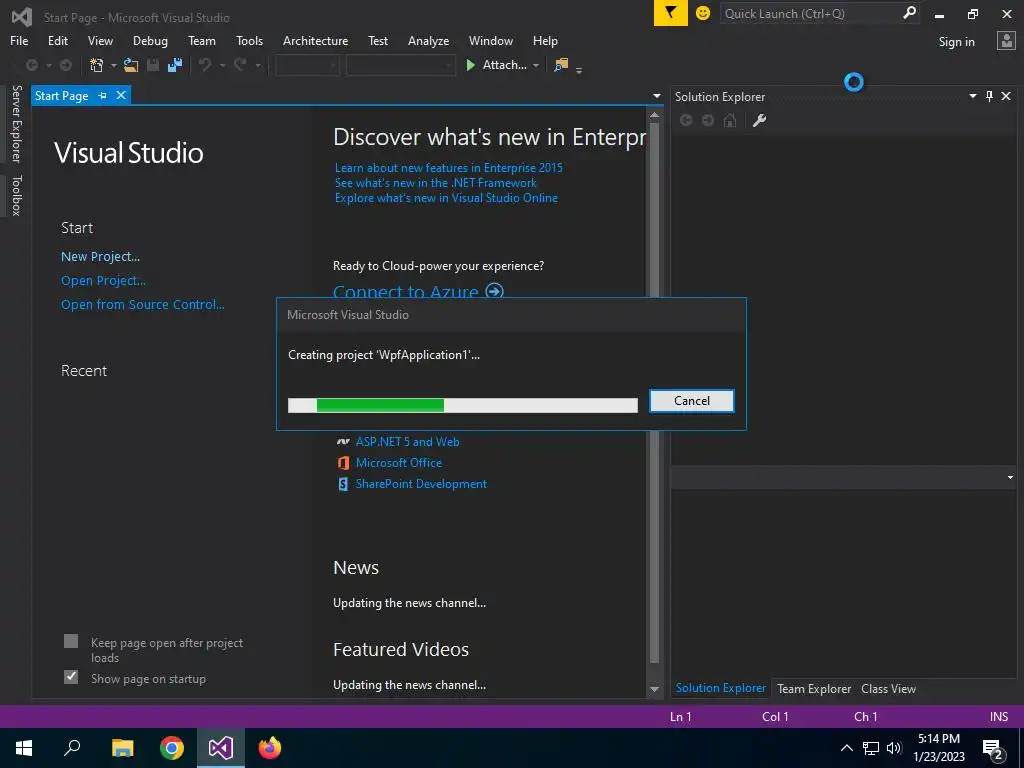Viewport: 1024px width, 768px height.
Task: Open the Redo history dropdown arrow
Action: pyautogui.click(x=258, y=65)
